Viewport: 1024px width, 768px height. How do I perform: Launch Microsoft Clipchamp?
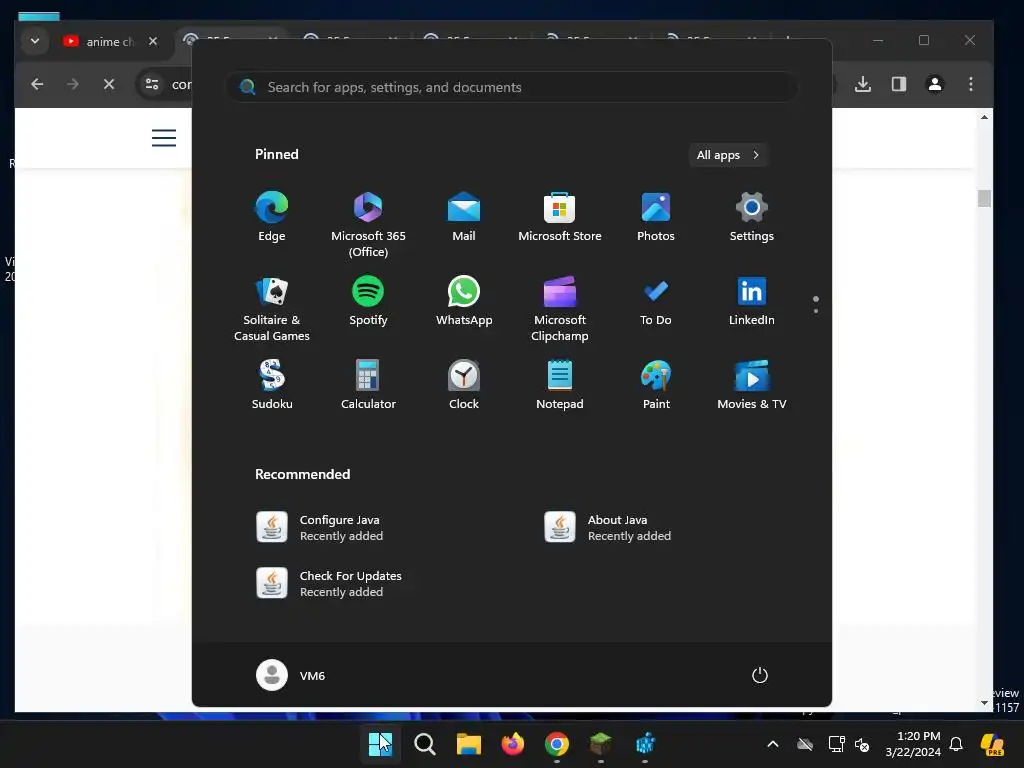pos(560,308)
